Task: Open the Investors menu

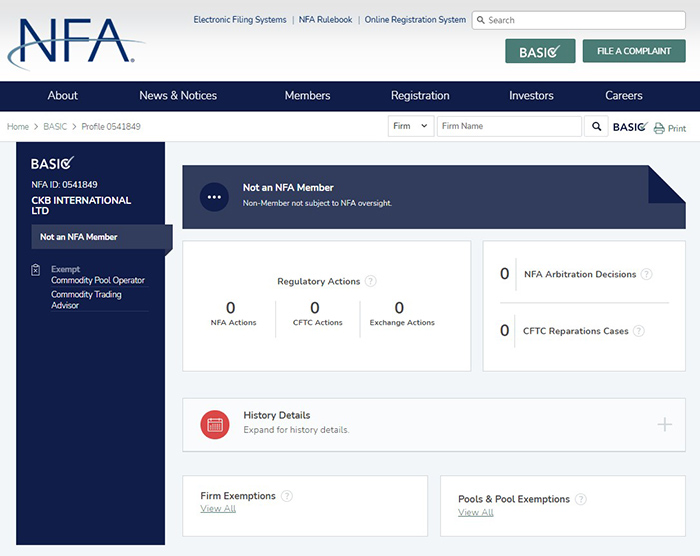Action: pos(531,96)
